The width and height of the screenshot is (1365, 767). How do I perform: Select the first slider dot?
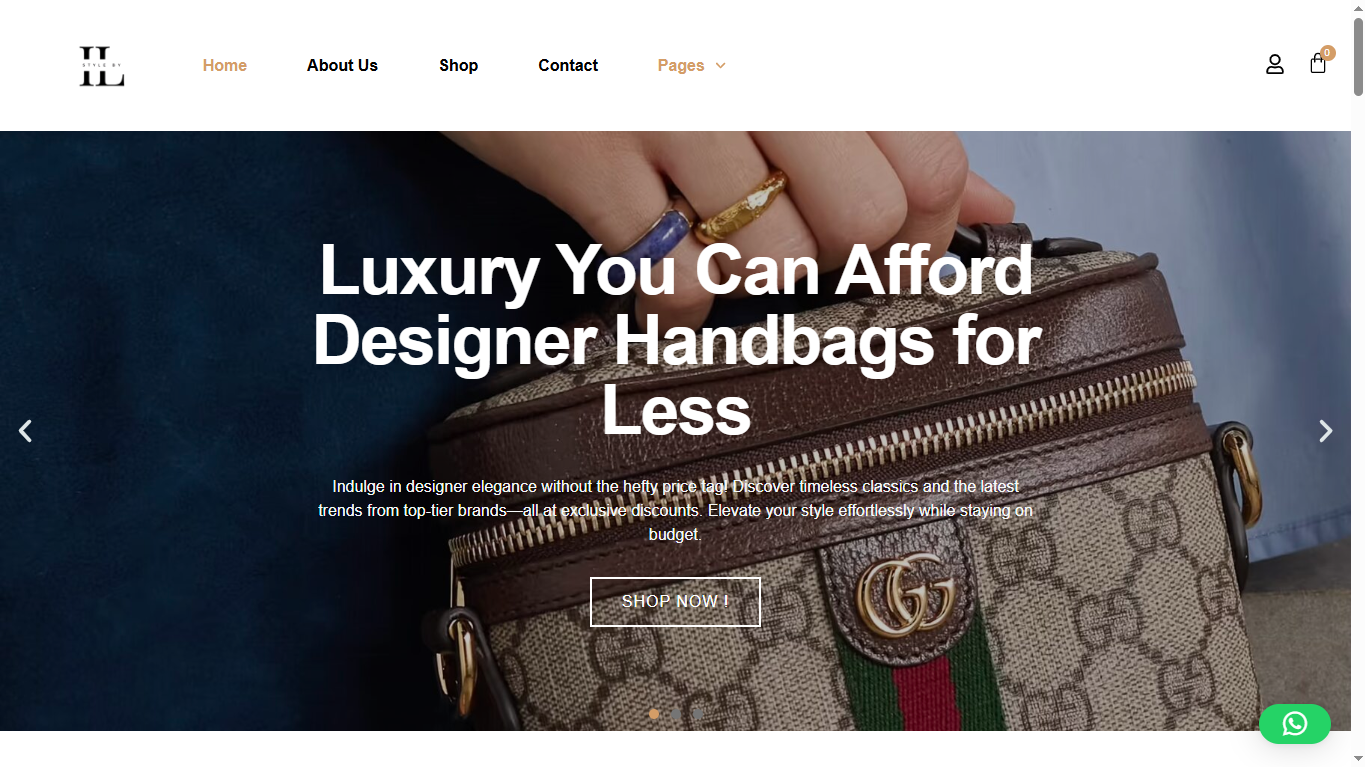[654, 714]
